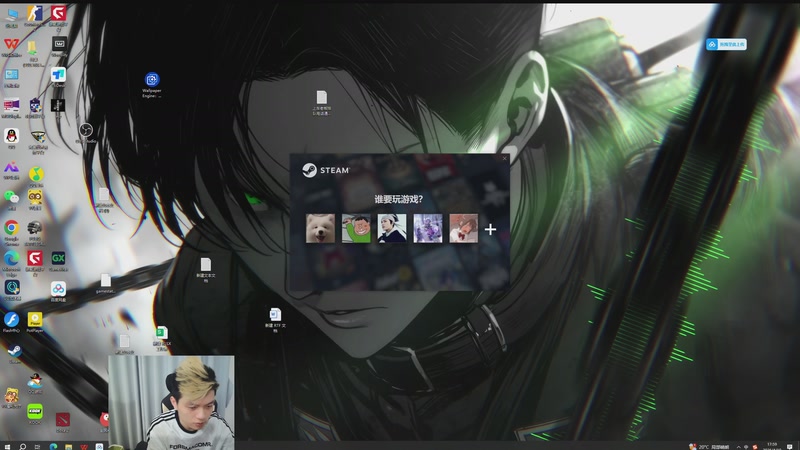Add a new Steam account with plus button
This screenshot has width=800, height=450.
click(490, 230)
